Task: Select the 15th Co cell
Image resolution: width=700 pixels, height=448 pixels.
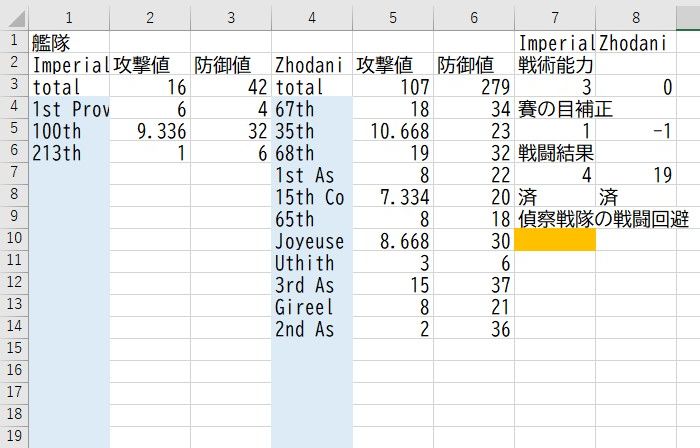Action: 312,196
